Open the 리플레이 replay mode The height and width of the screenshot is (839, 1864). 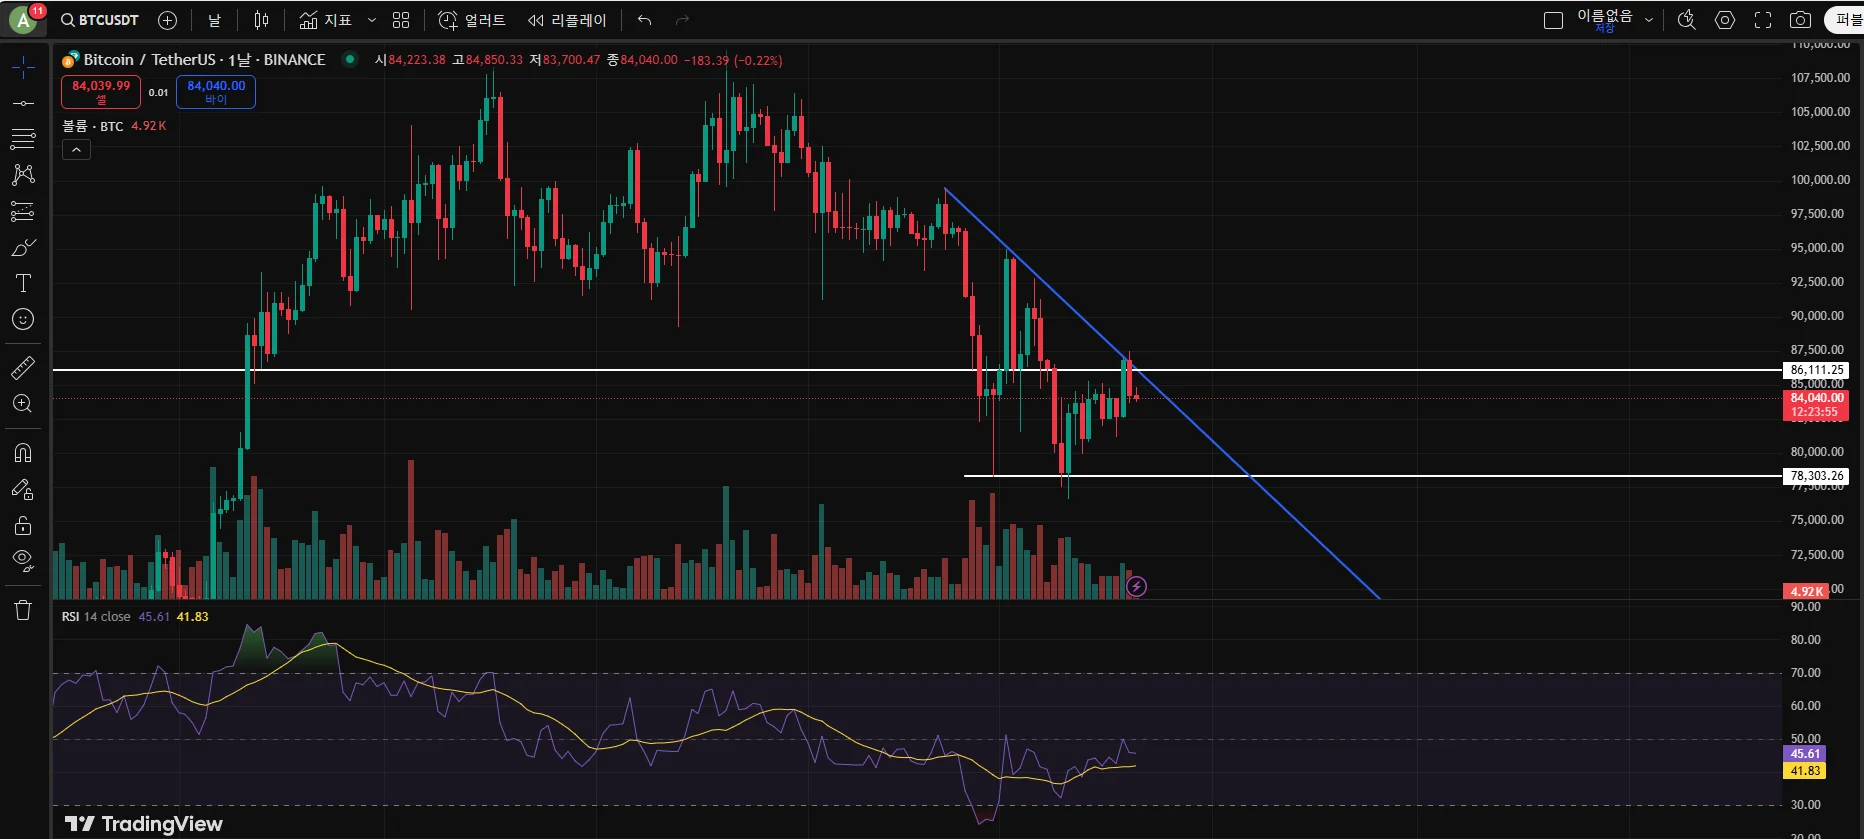[567, 20]
